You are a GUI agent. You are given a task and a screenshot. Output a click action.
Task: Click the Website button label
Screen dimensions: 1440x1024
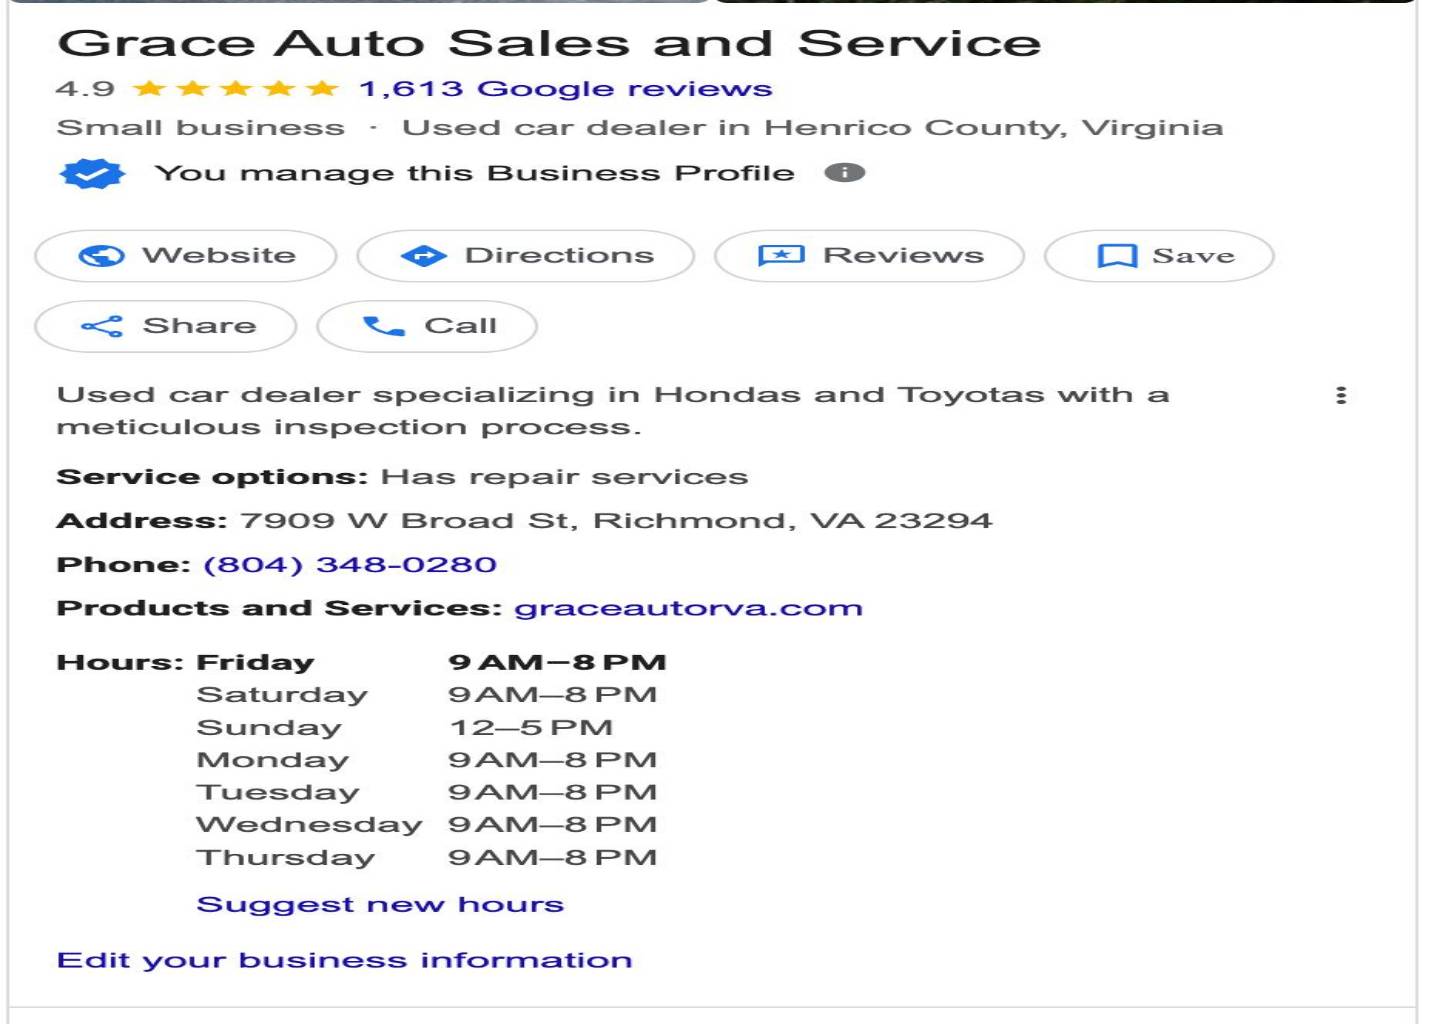219,256
